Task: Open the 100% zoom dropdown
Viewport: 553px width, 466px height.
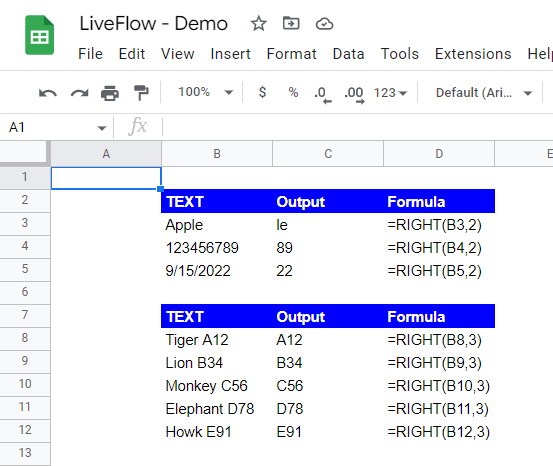Action: tap(205, 92)
